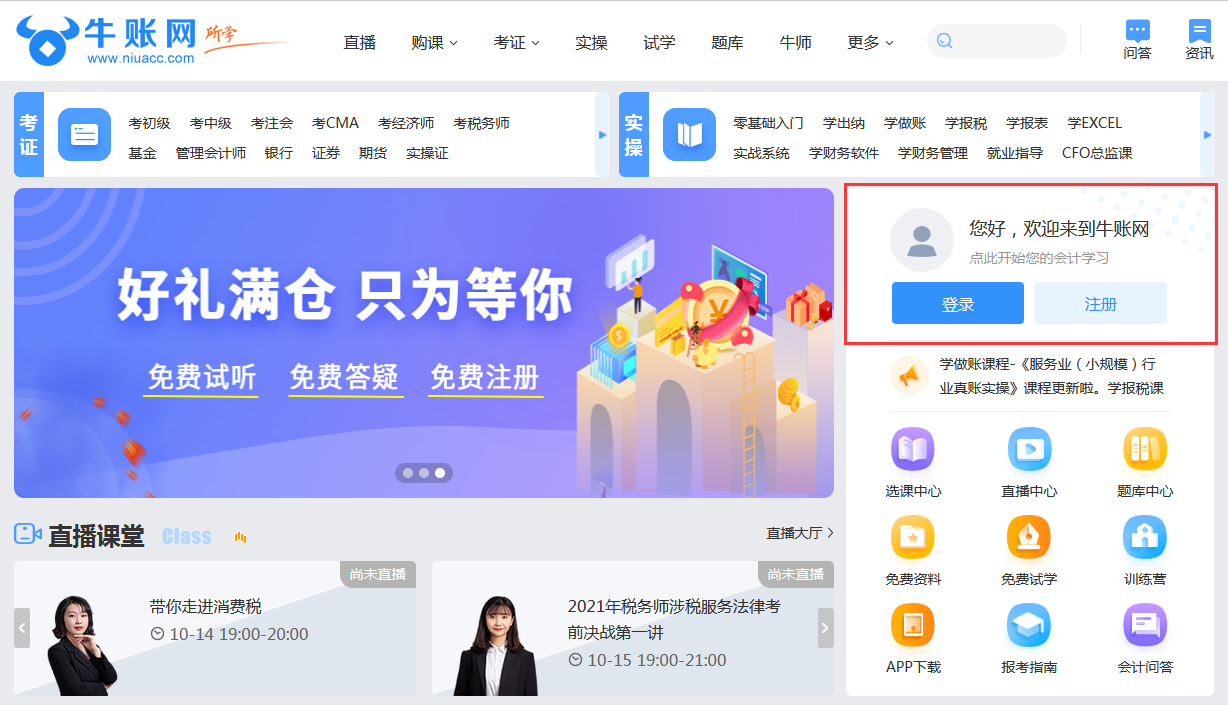The width and height of the screenshot is (1228, 705).
Task: Open the 管理会计师 link
Action: pyautogui.click(x=211, y=153)
